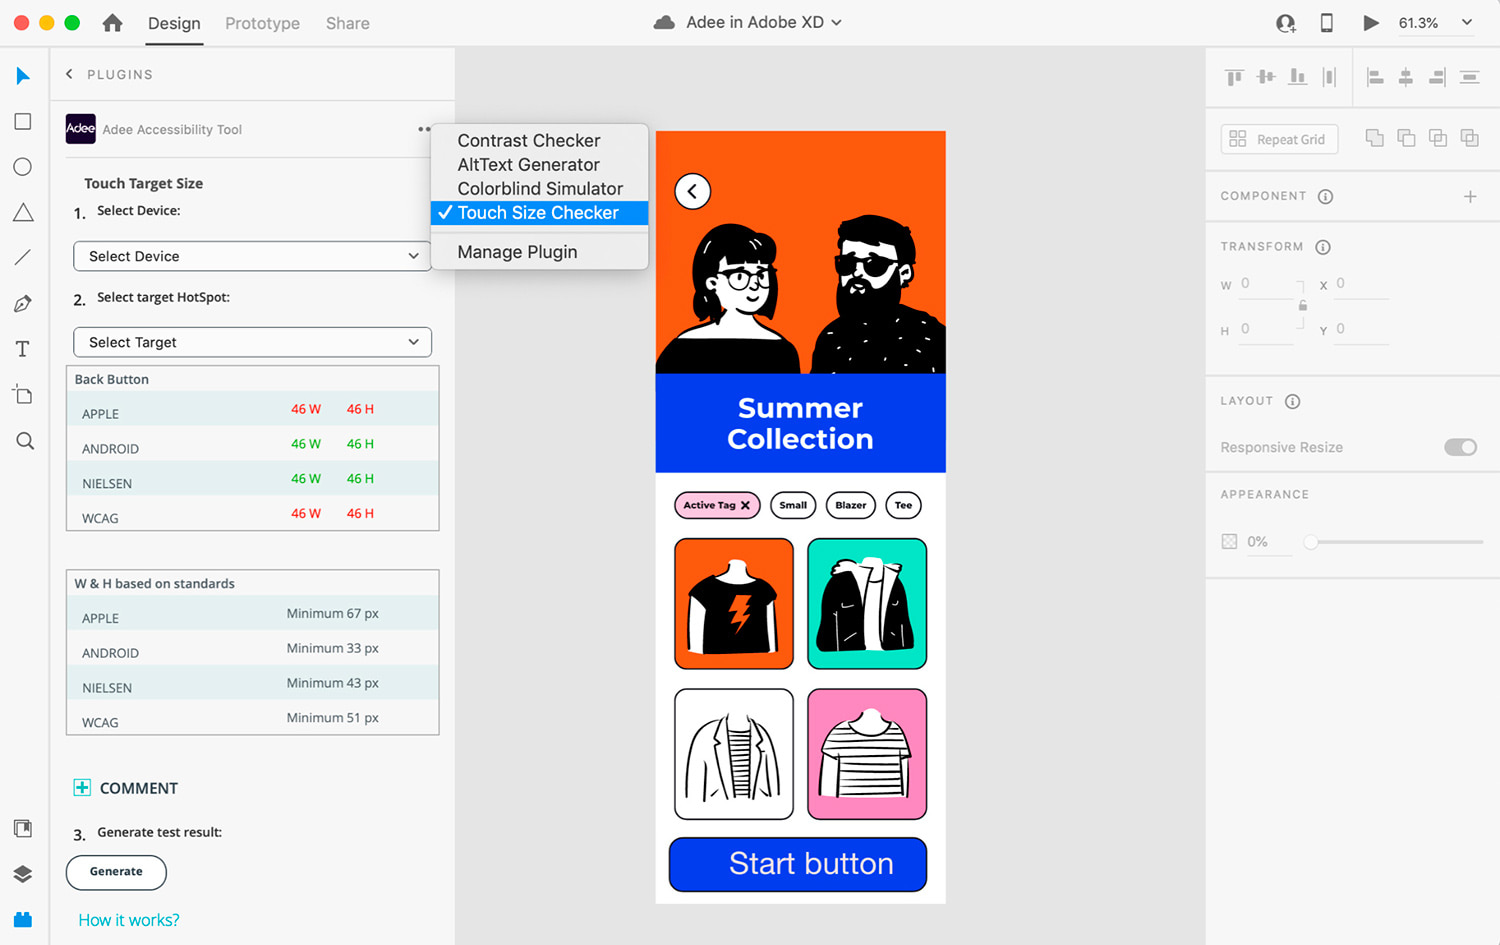Toggle Responsive Resize switch
Screen dimensions: 1500x945
(x=1460, y=447)
